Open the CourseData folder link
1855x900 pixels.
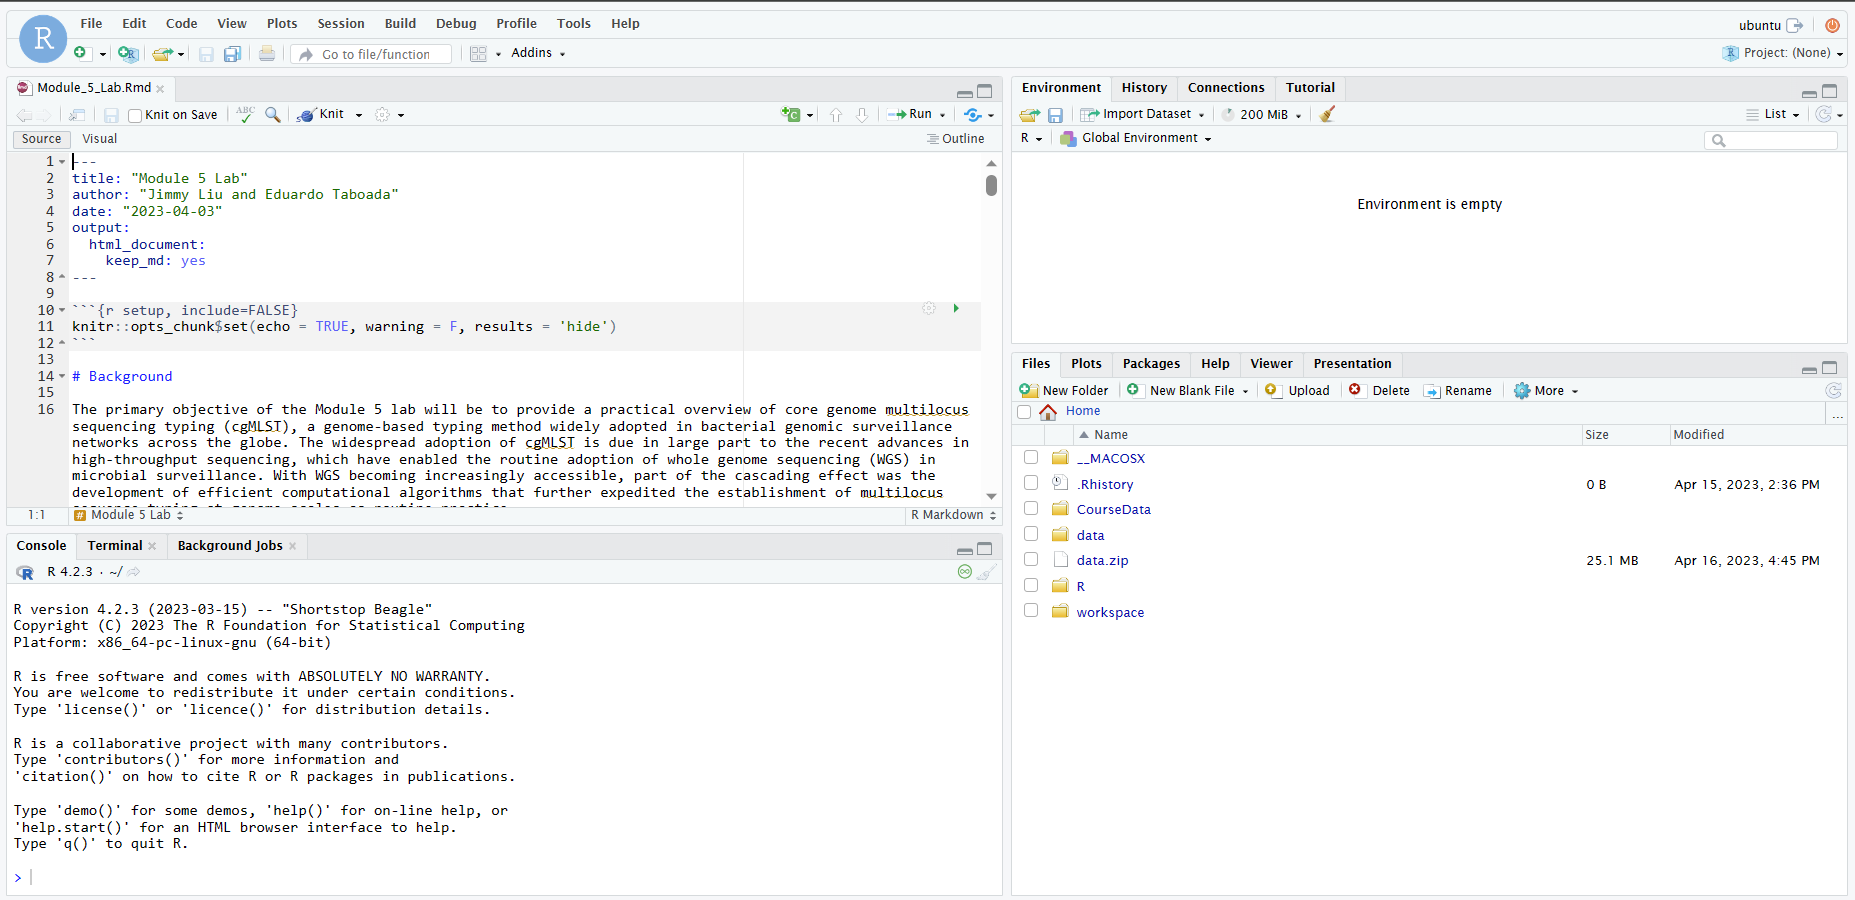(1113, 509)
